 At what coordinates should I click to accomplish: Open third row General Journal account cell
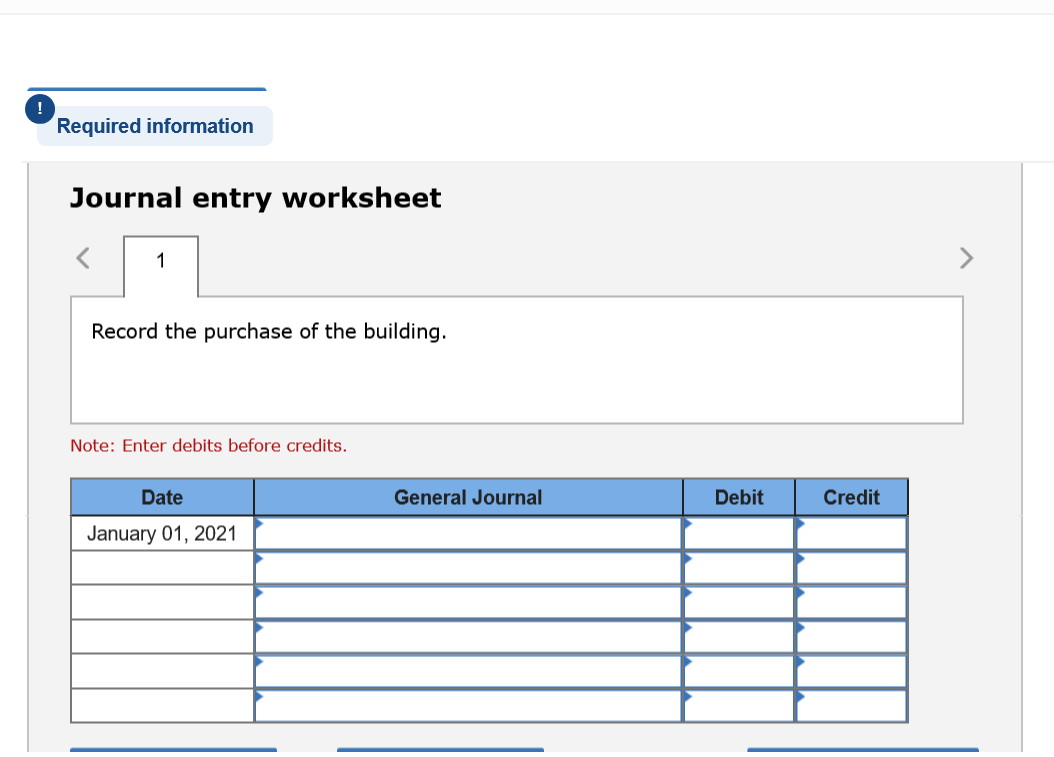tap(469, 602)
